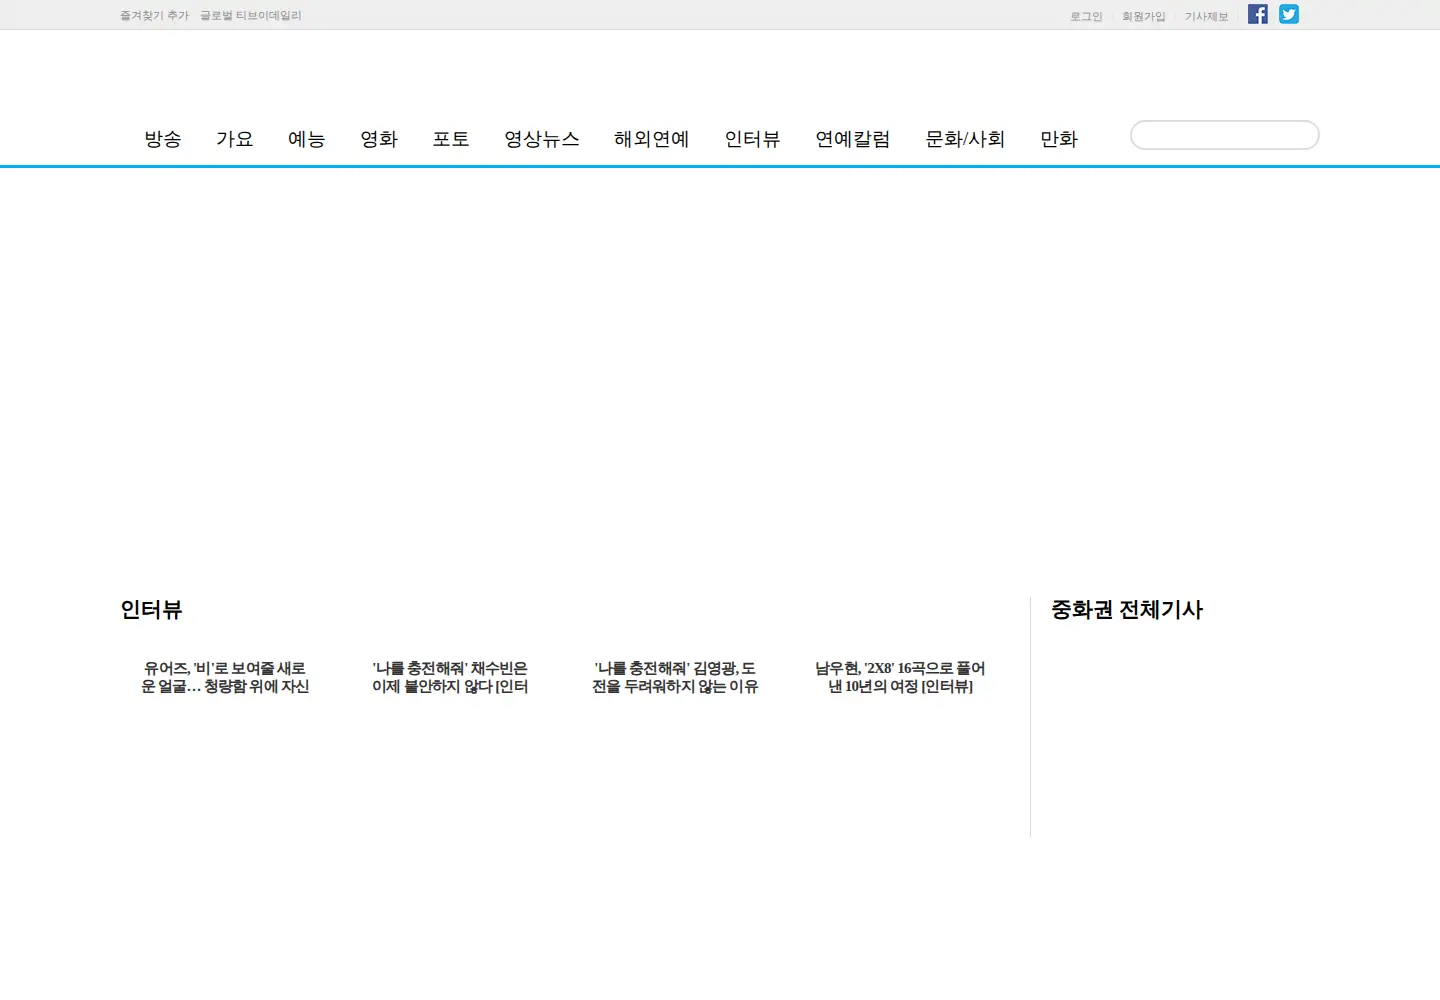Open the 해외연예 category
The width and height of the screenshot is (1440, 1000).
tap(652, 139)
